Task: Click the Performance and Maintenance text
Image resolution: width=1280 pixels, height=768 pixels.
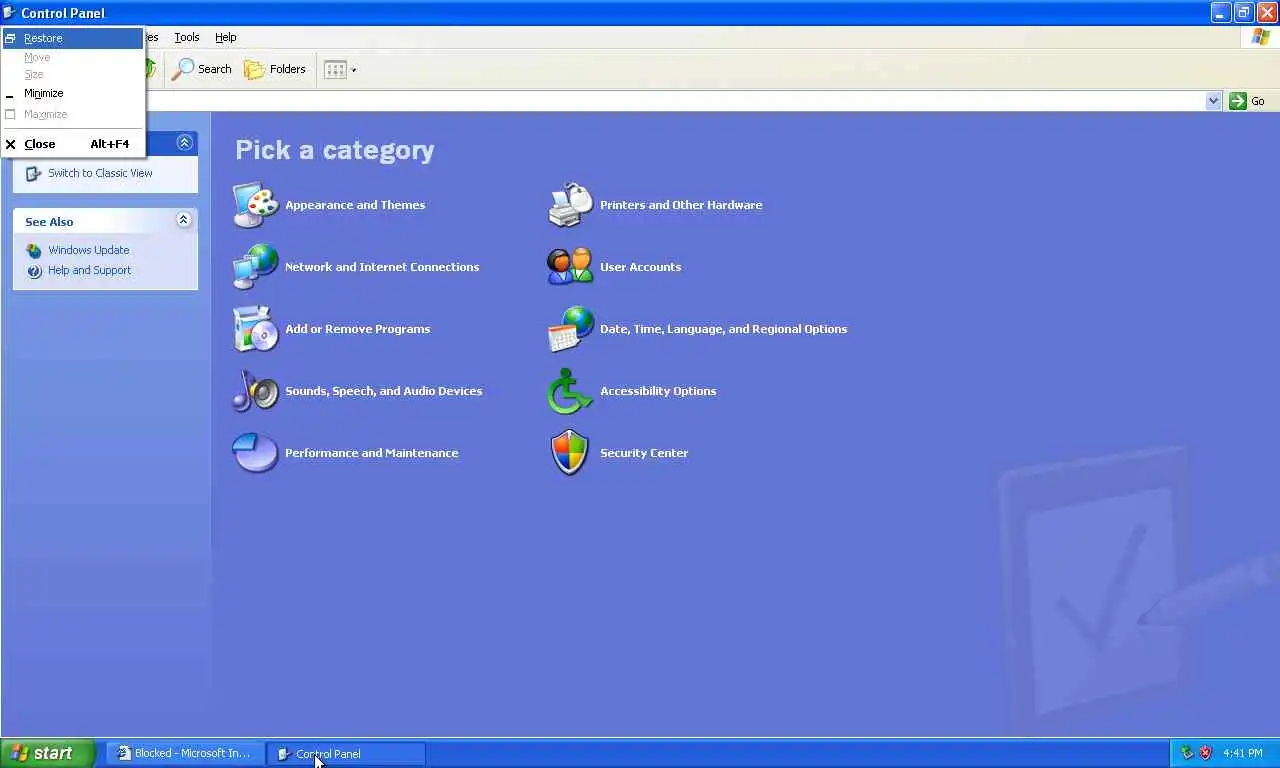Action: [371, 453]
